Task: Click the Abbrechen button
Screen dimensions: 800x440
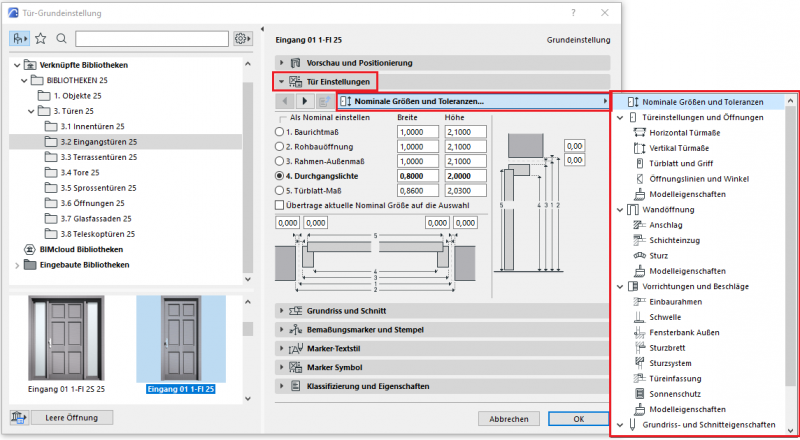Action: [x=508, y=418]
